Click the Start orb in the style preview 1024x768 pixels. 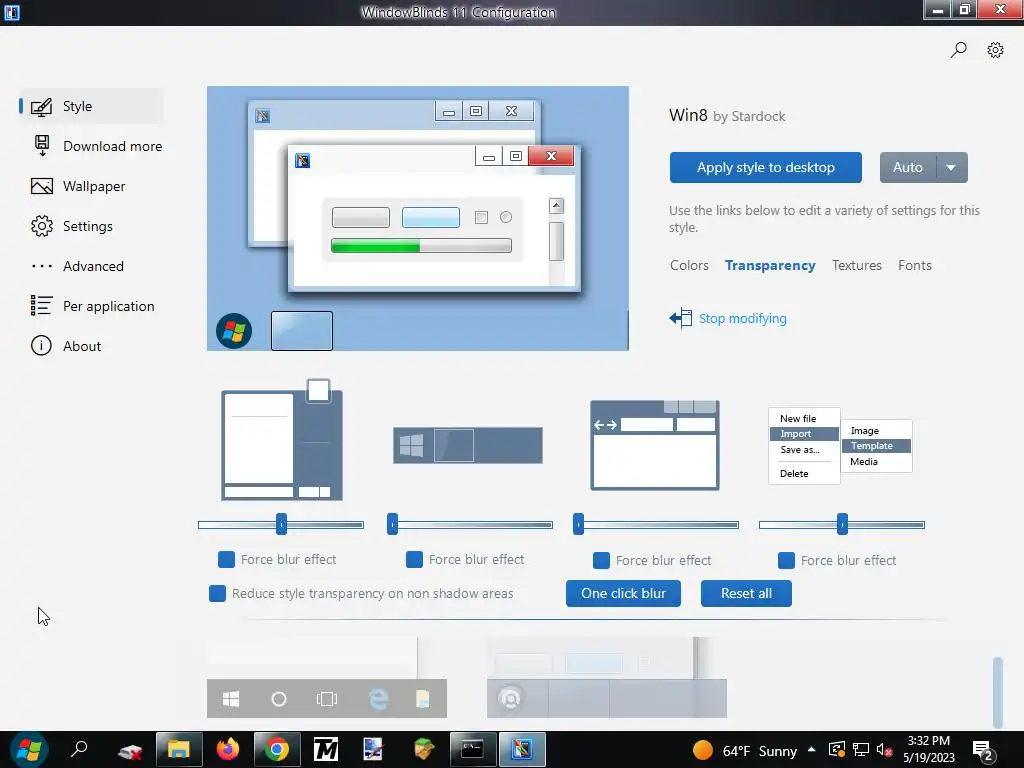[x=234, y=331]
